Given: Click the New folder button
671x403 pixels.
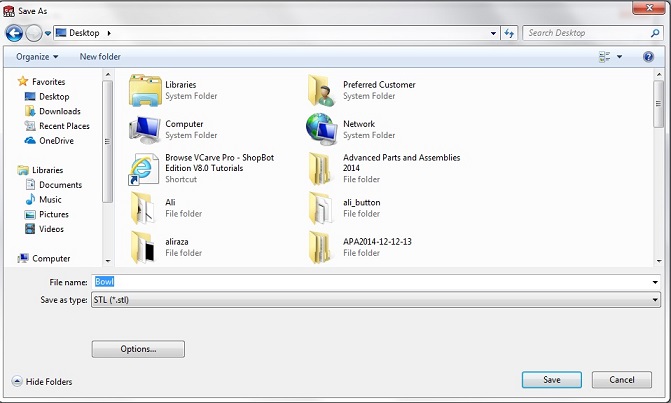Looking at the screenshot, I should click(x=100, y=56).
